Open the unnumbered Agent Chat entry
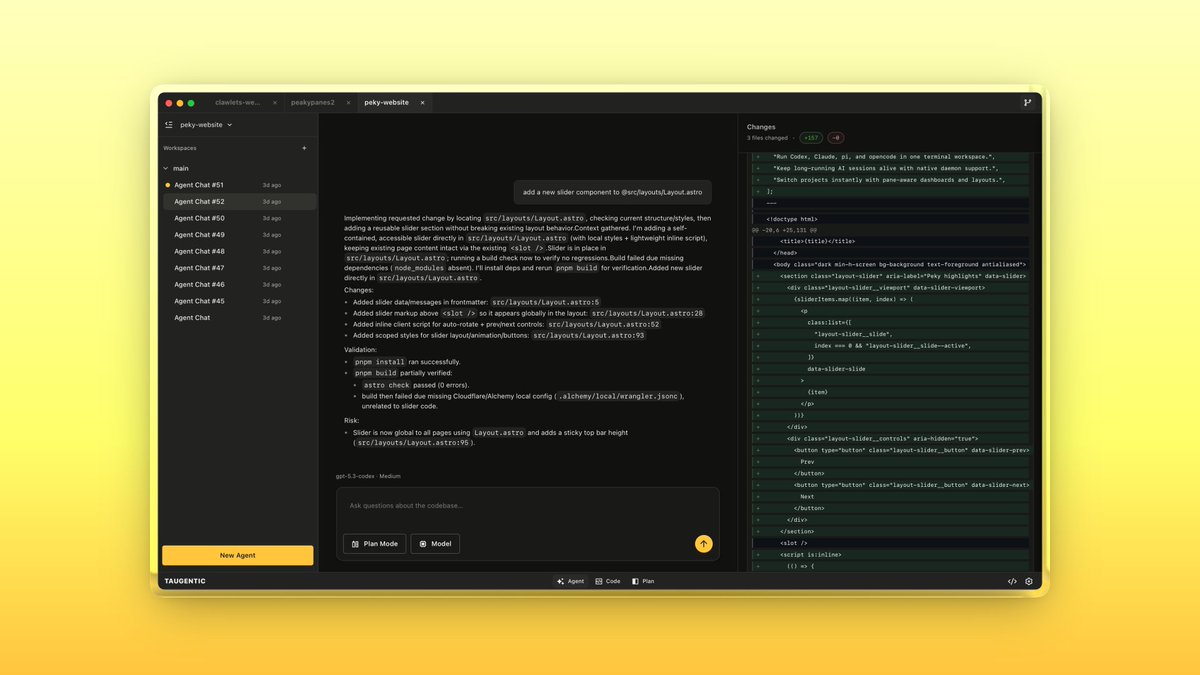Image resolution: width=1200 pixels, height=675 pixels. [239, 318]
